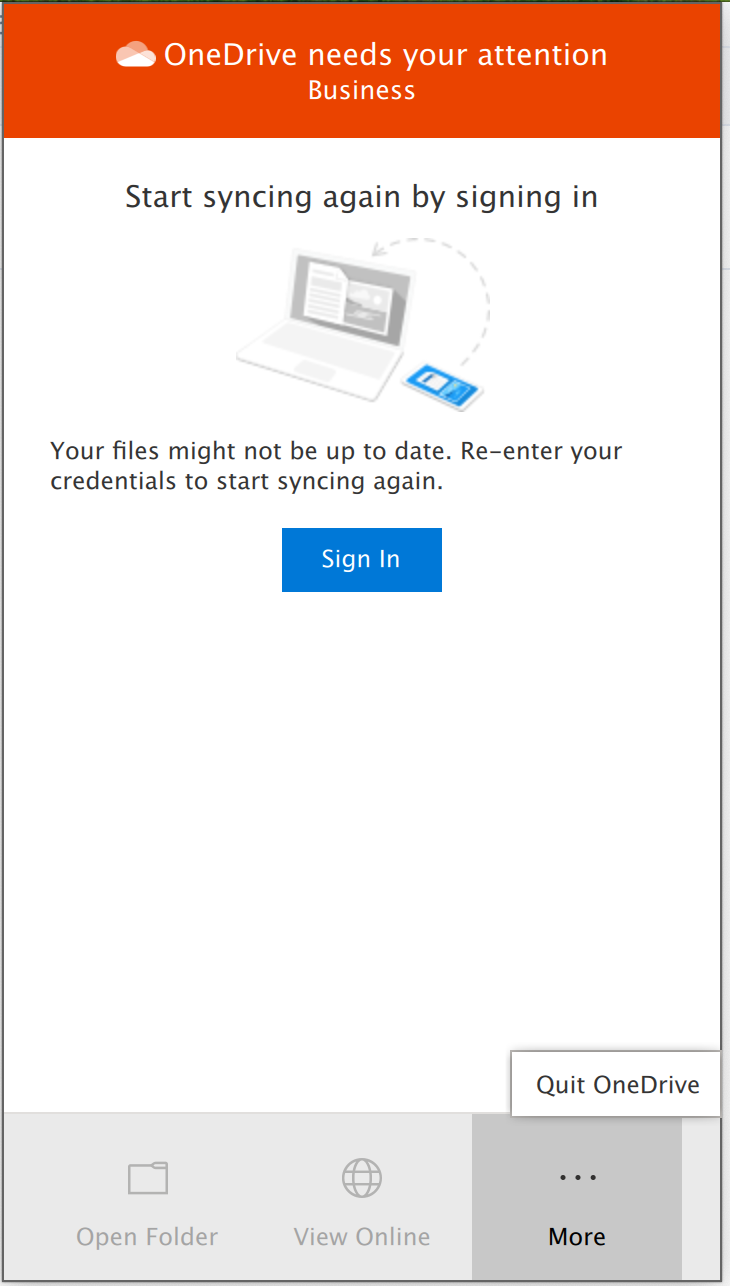Screen dimensions: 730x1286
Task: Click "Start syncing again by signing in" heading
Action: tap(361, 198)
